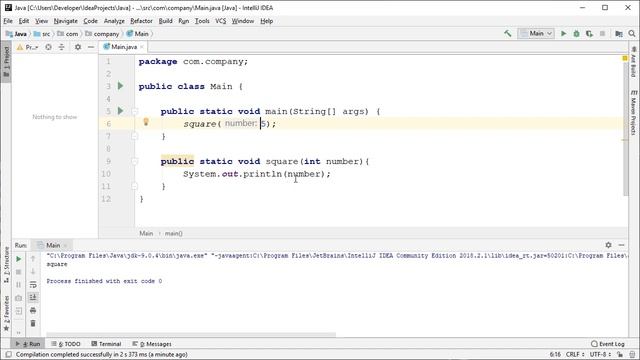Build the project with the hammer icon
Image resolution: width=640 pixels, height=360 pixels.
coord(507,33)
